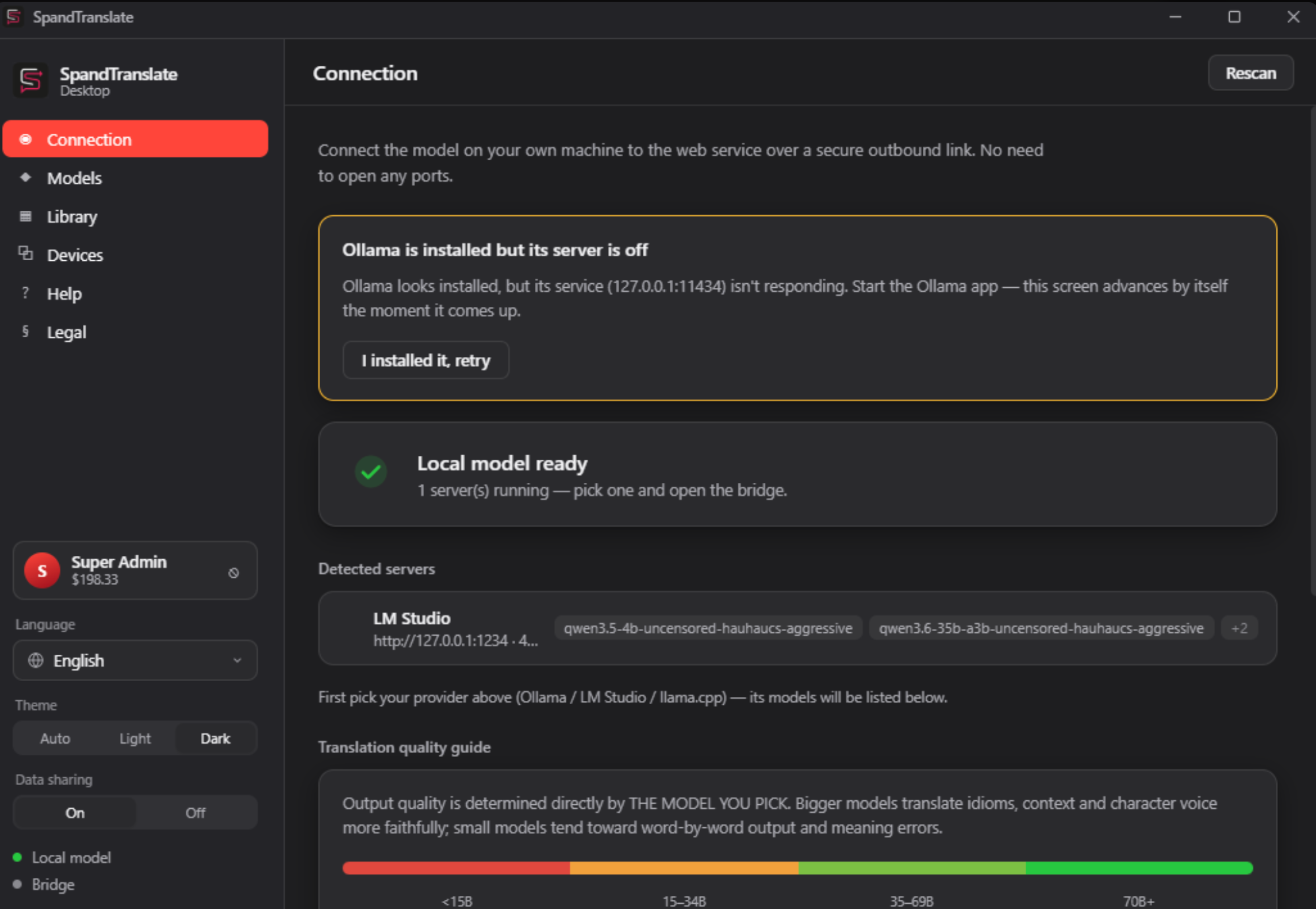Click the red <15B quality bar segment
Image resolution: width=1316 pixels, height=909 pixels.
[456, 868]
